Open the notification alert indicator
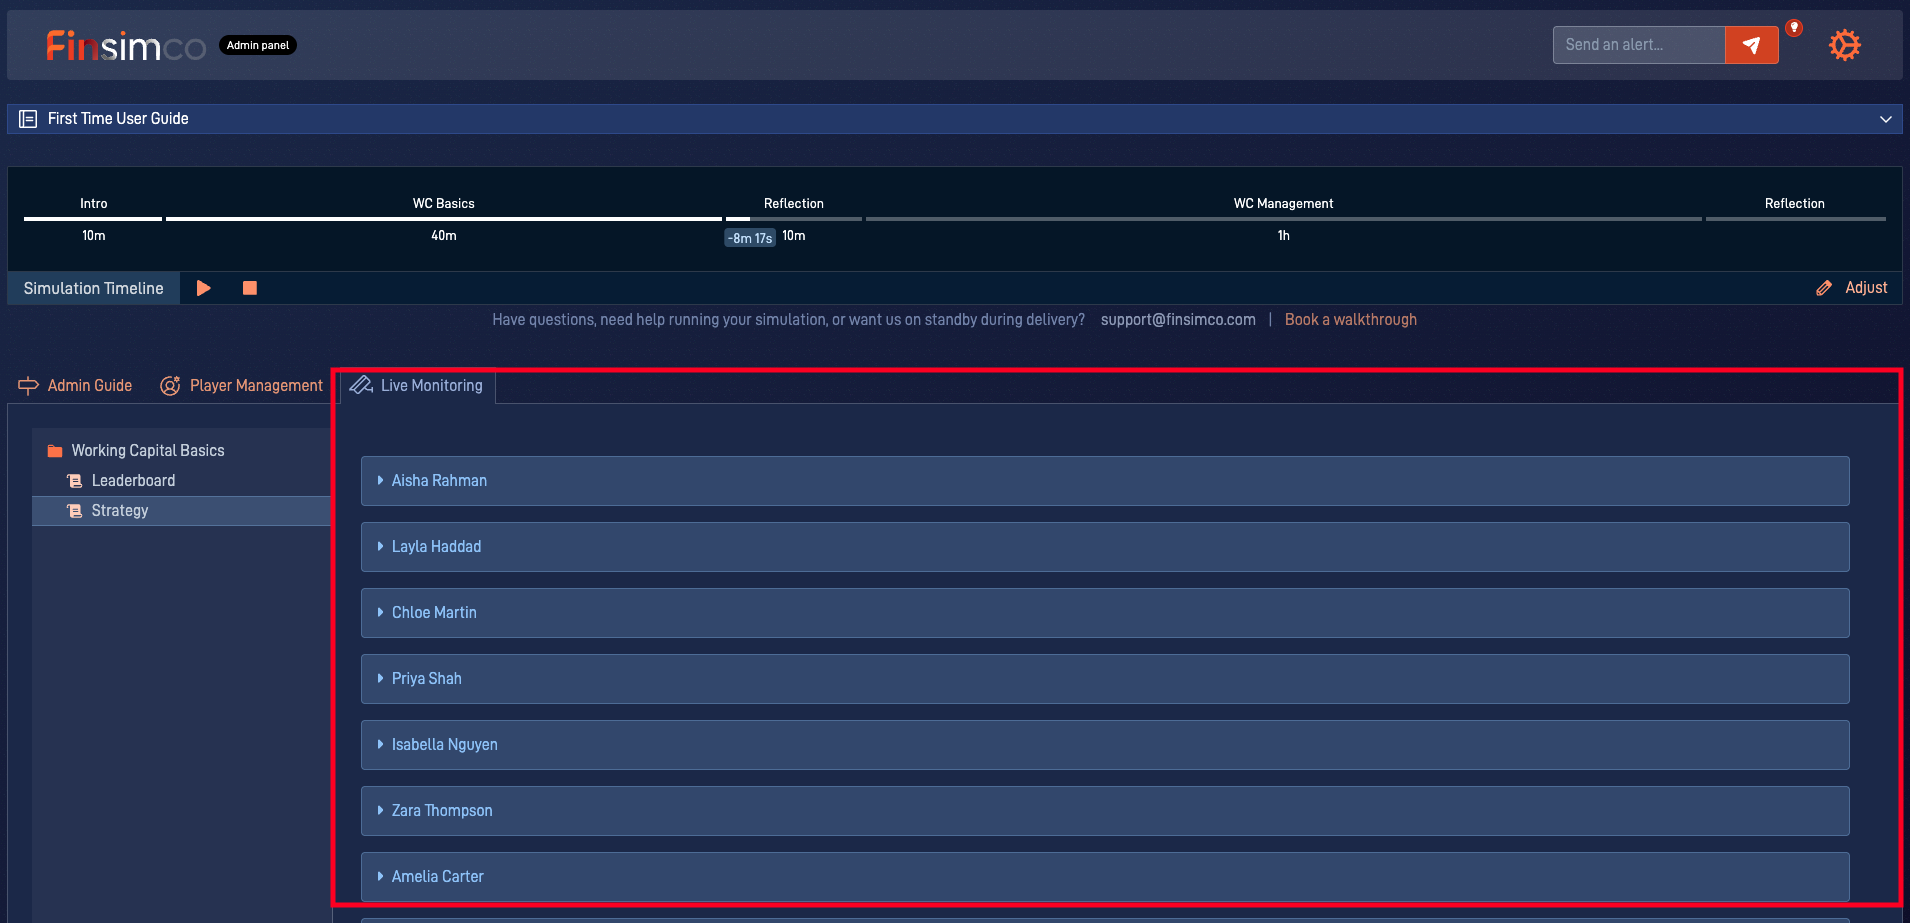The height and width of the screenshot is (923, 1910). click(1795, 28)
